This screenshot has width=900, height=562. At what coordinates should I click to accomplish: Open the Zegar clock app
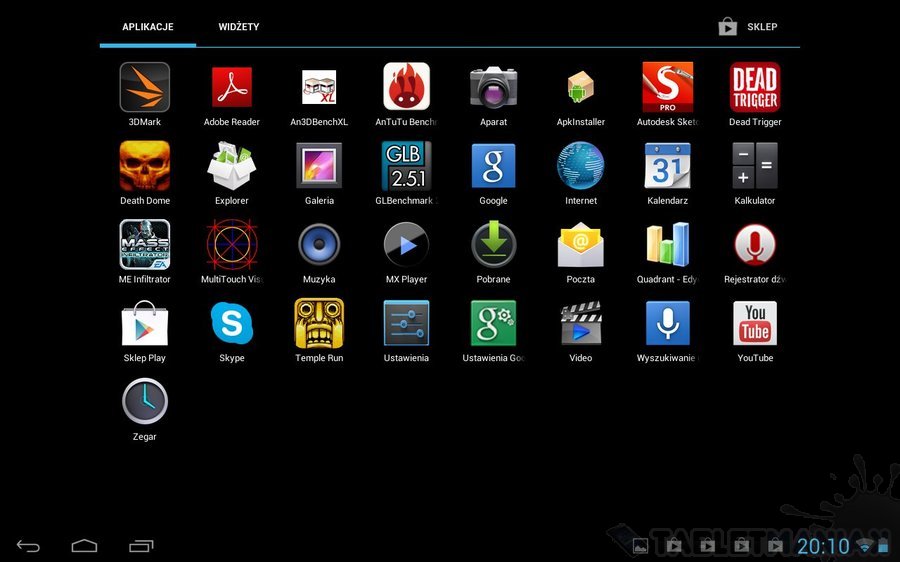[x=145, y=401]
